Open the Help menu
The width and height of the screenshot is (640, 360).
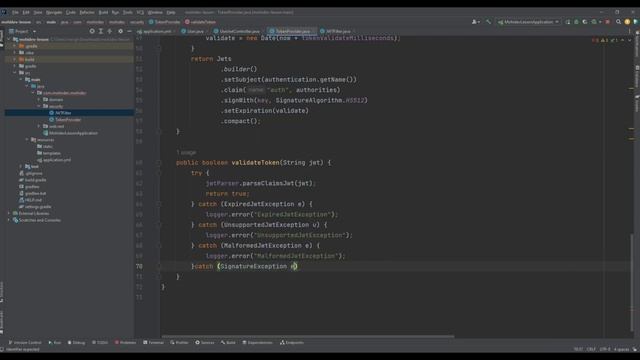pos(171,12)
